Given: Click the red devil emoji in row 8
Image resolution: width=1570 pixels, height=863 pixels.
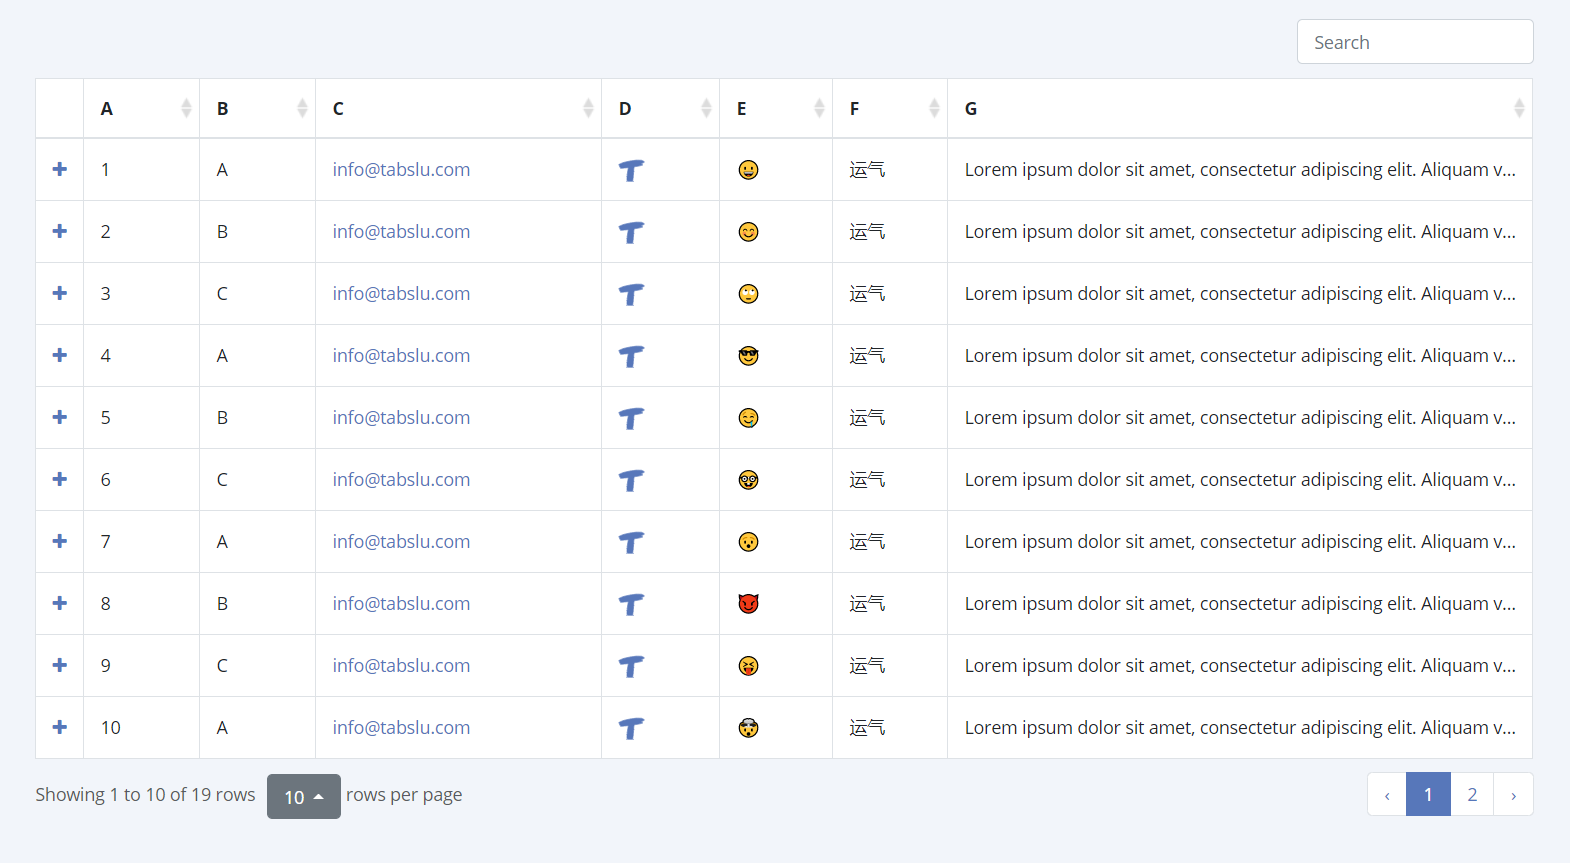Looking at the screenshot, I should click(748, 604).
